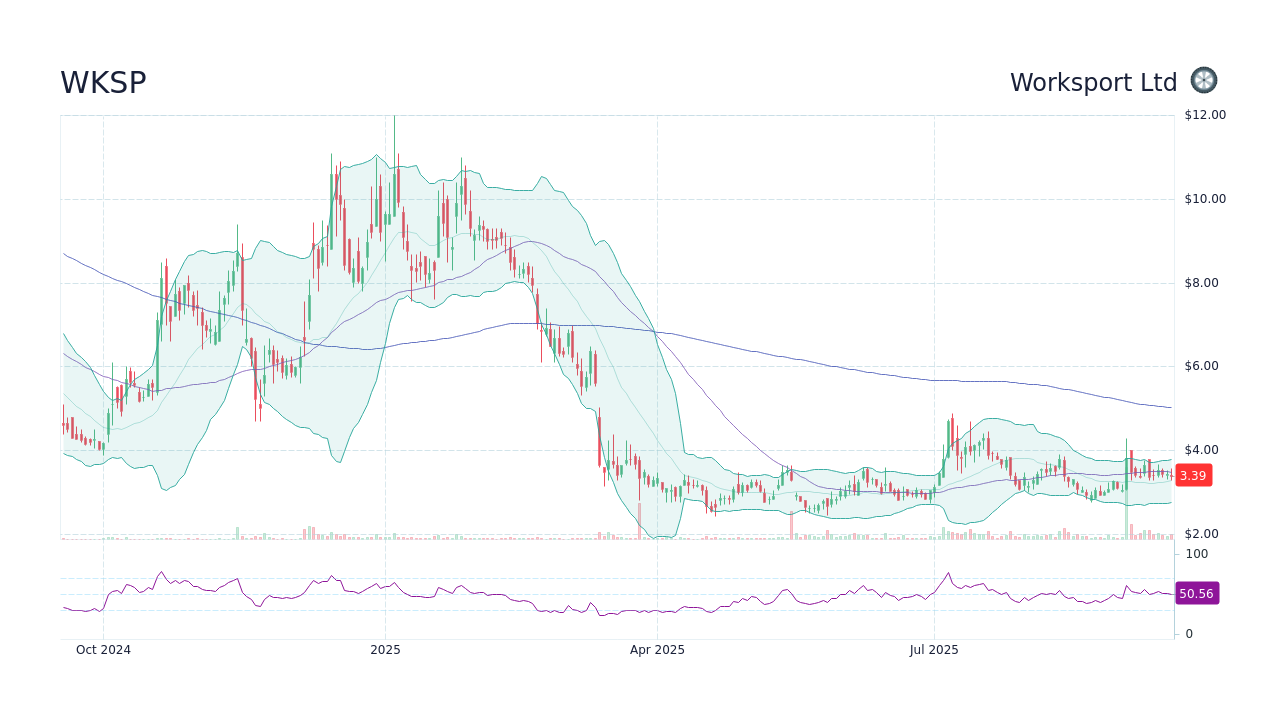Select the Oct 2024 axis label
1280x720 pixels.
coord(103,649)
